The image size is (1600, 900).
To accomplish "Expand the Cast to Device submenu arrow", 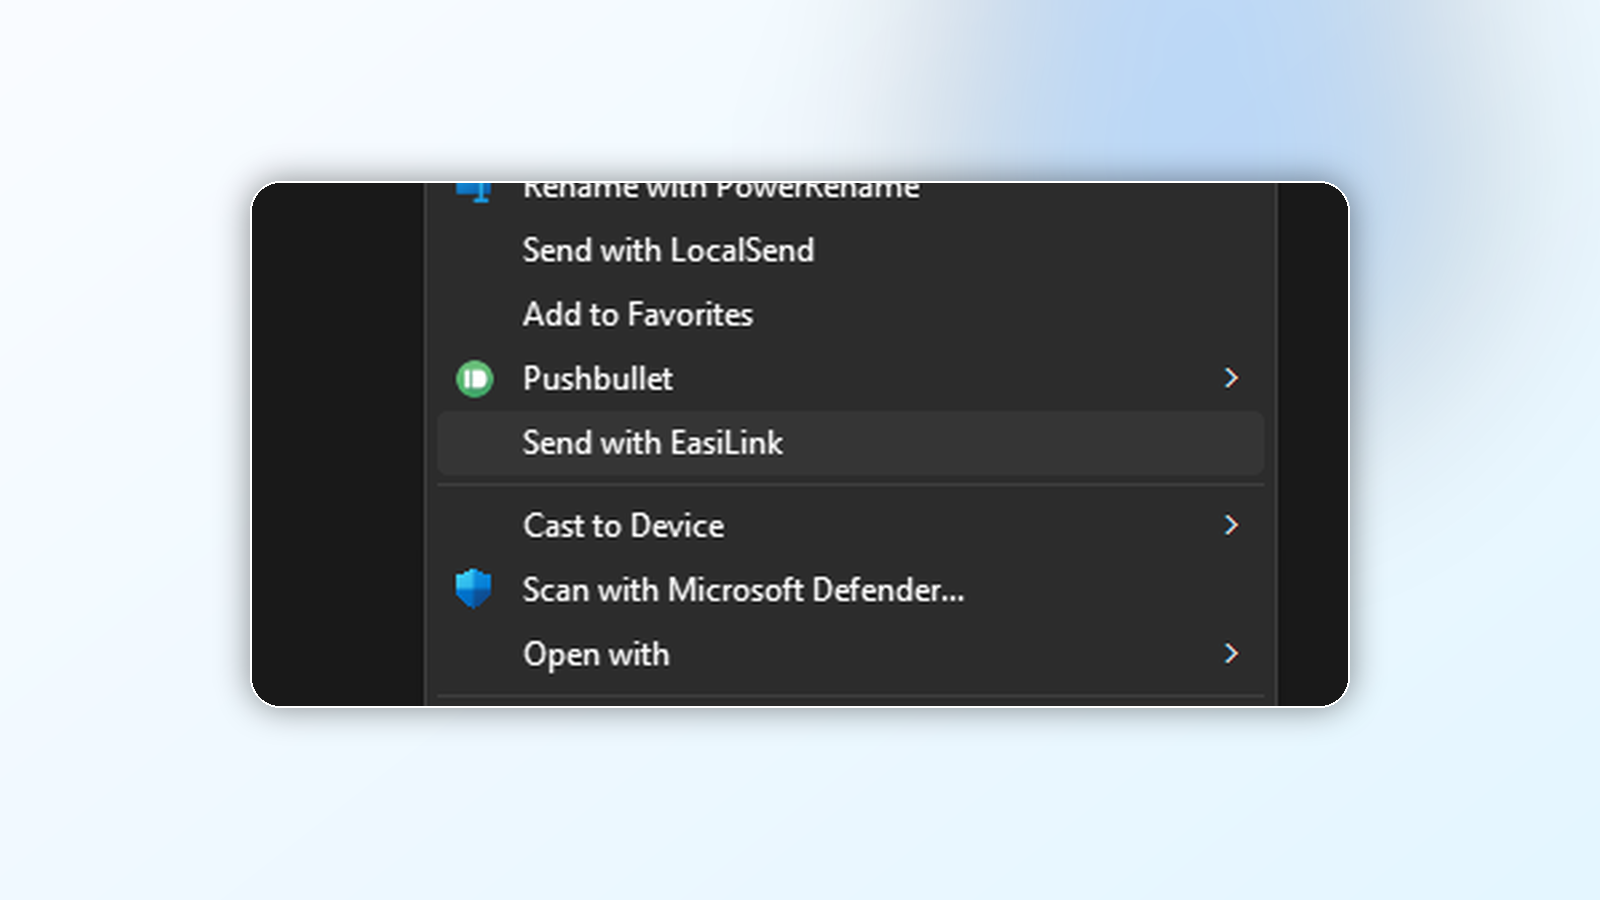I will coord(1231,525).
